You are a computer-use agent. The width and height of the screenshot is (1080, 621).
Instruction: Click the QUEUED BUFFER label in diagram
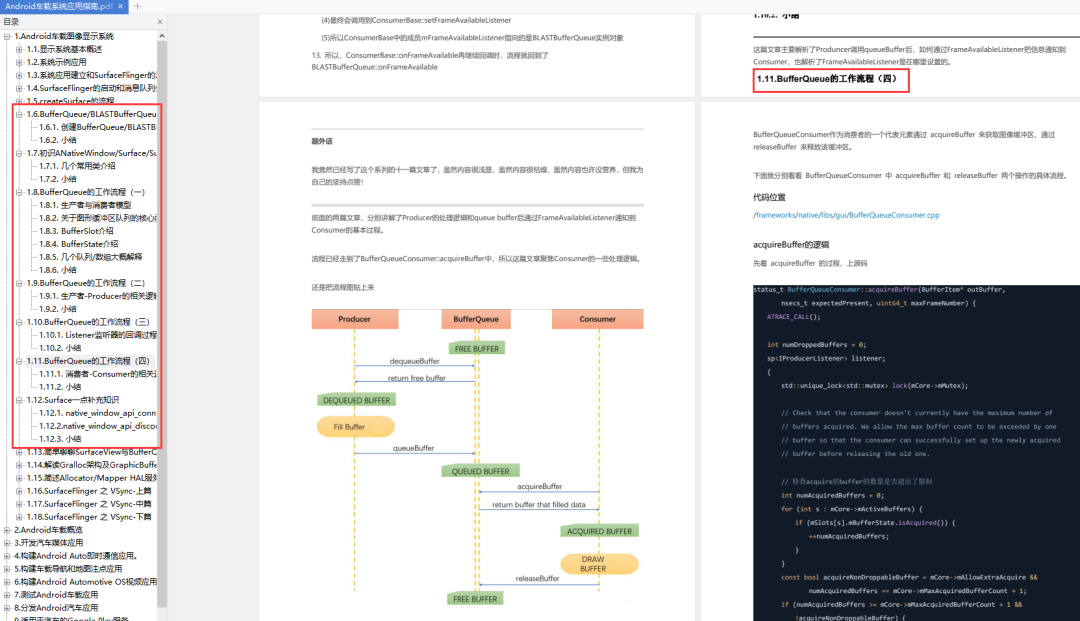480,472
